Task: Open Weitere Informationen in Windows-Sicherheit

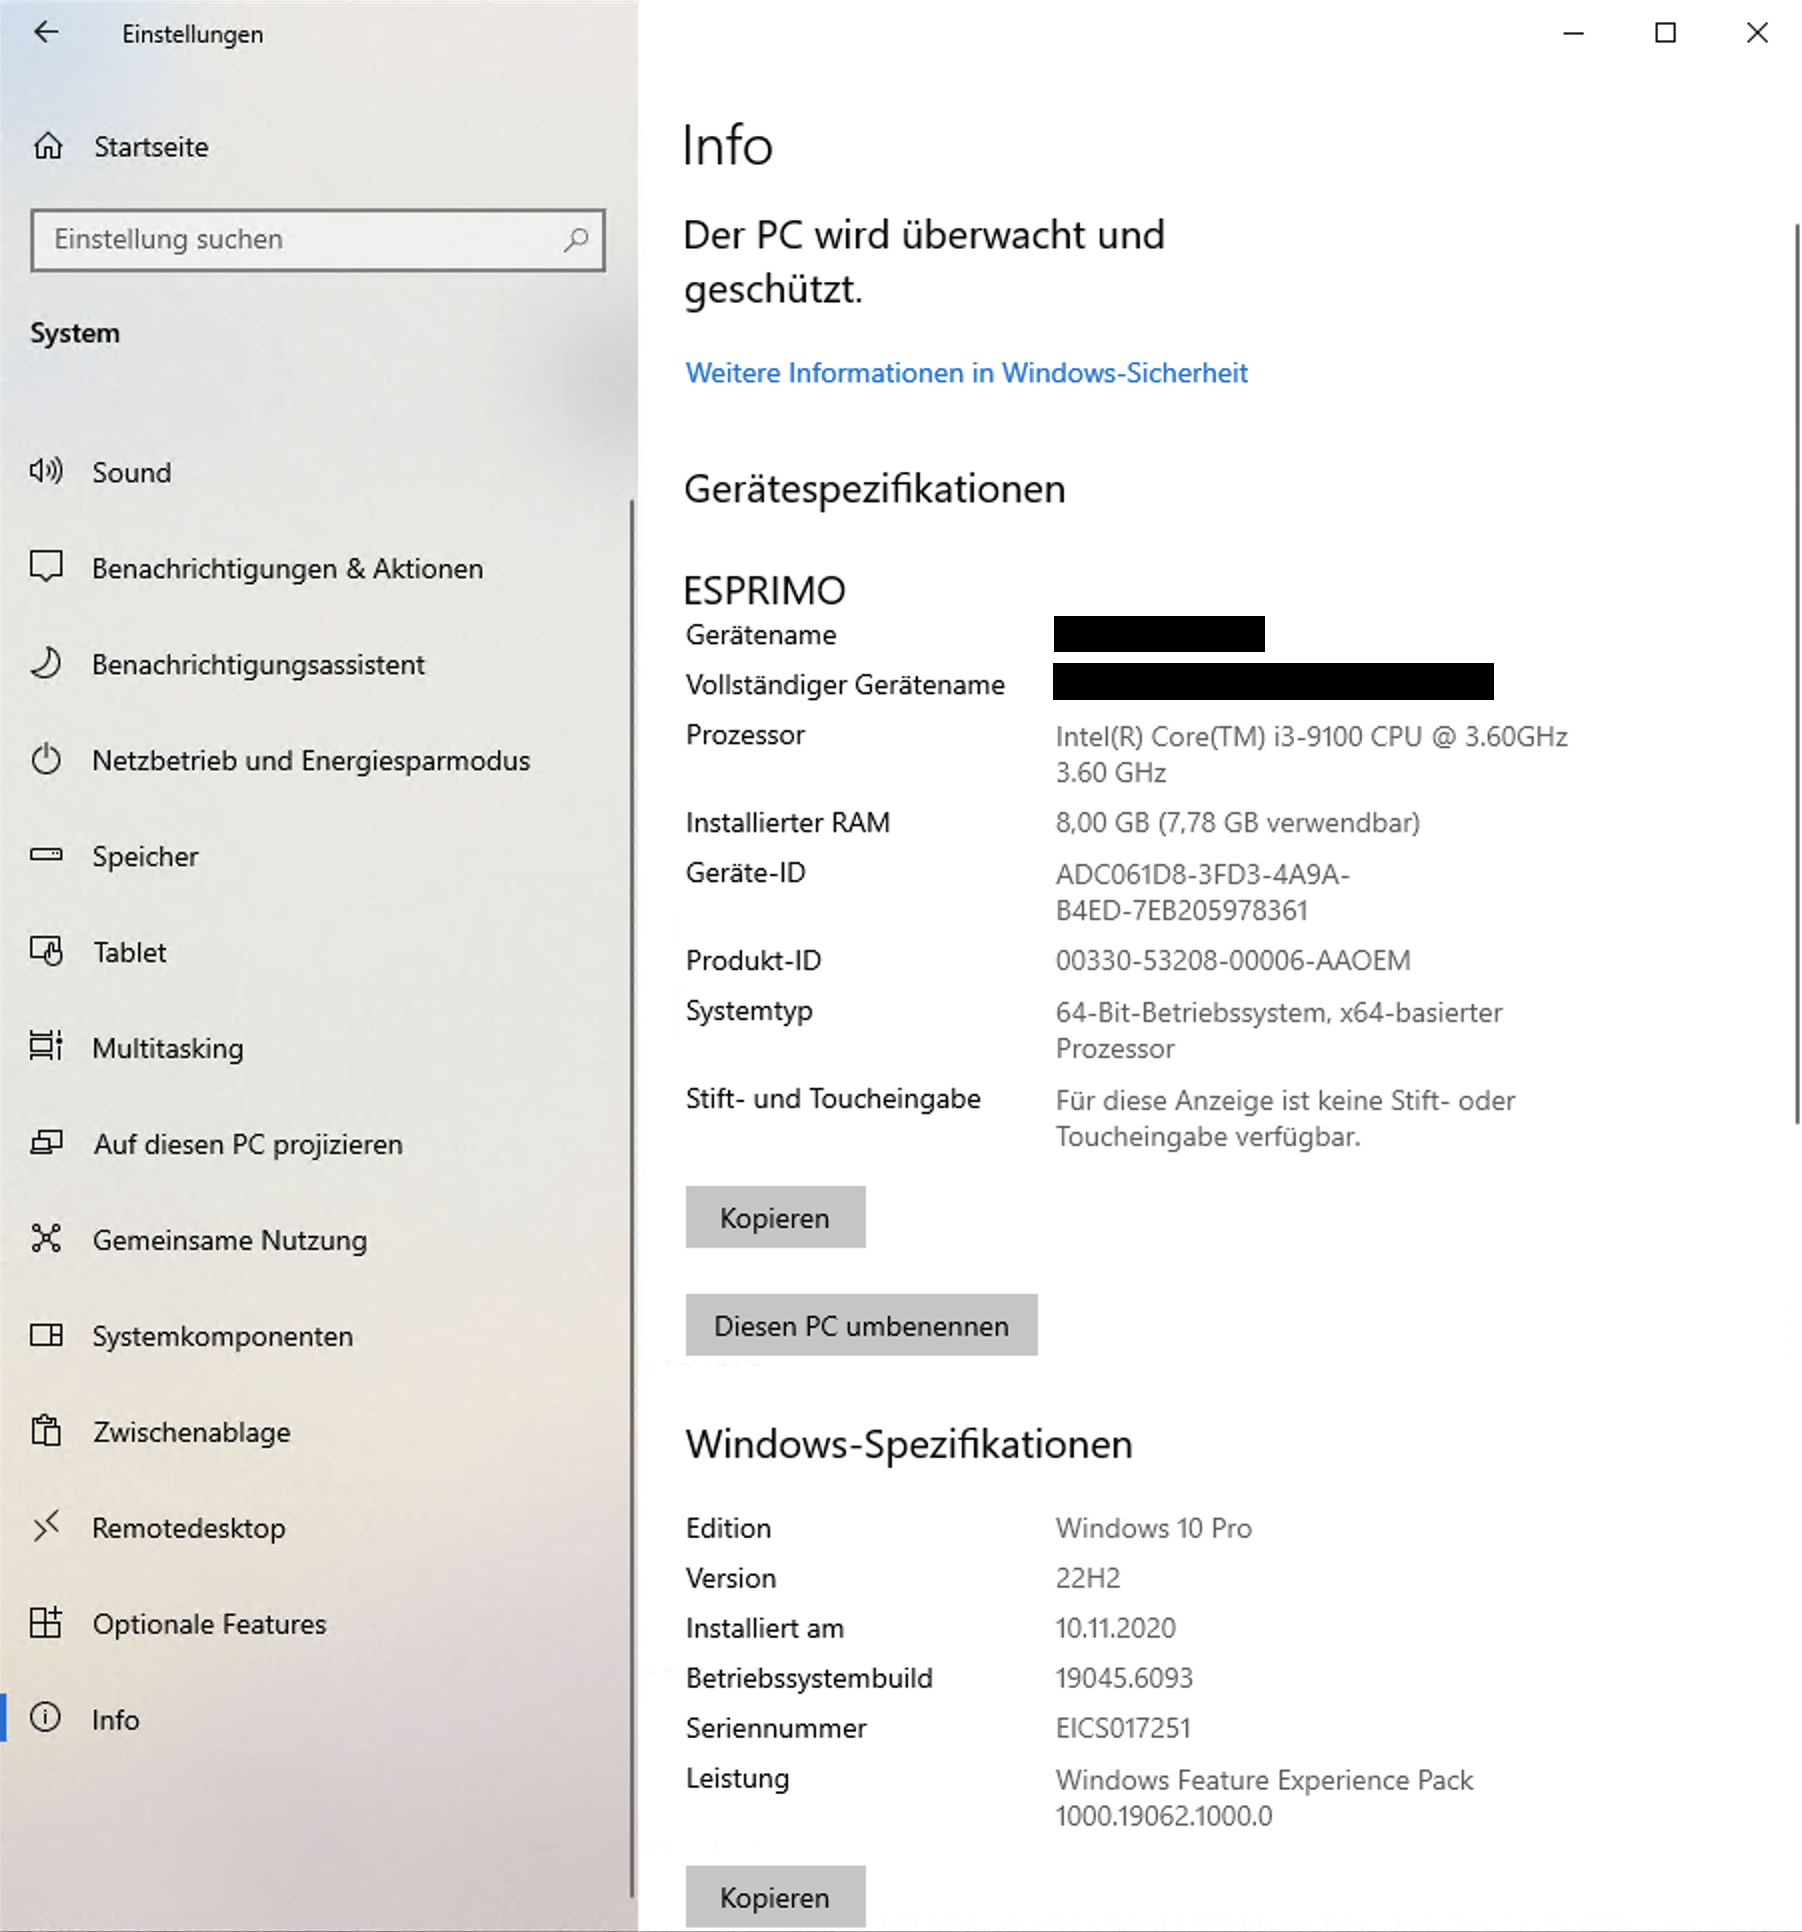Action: (966, 373)
